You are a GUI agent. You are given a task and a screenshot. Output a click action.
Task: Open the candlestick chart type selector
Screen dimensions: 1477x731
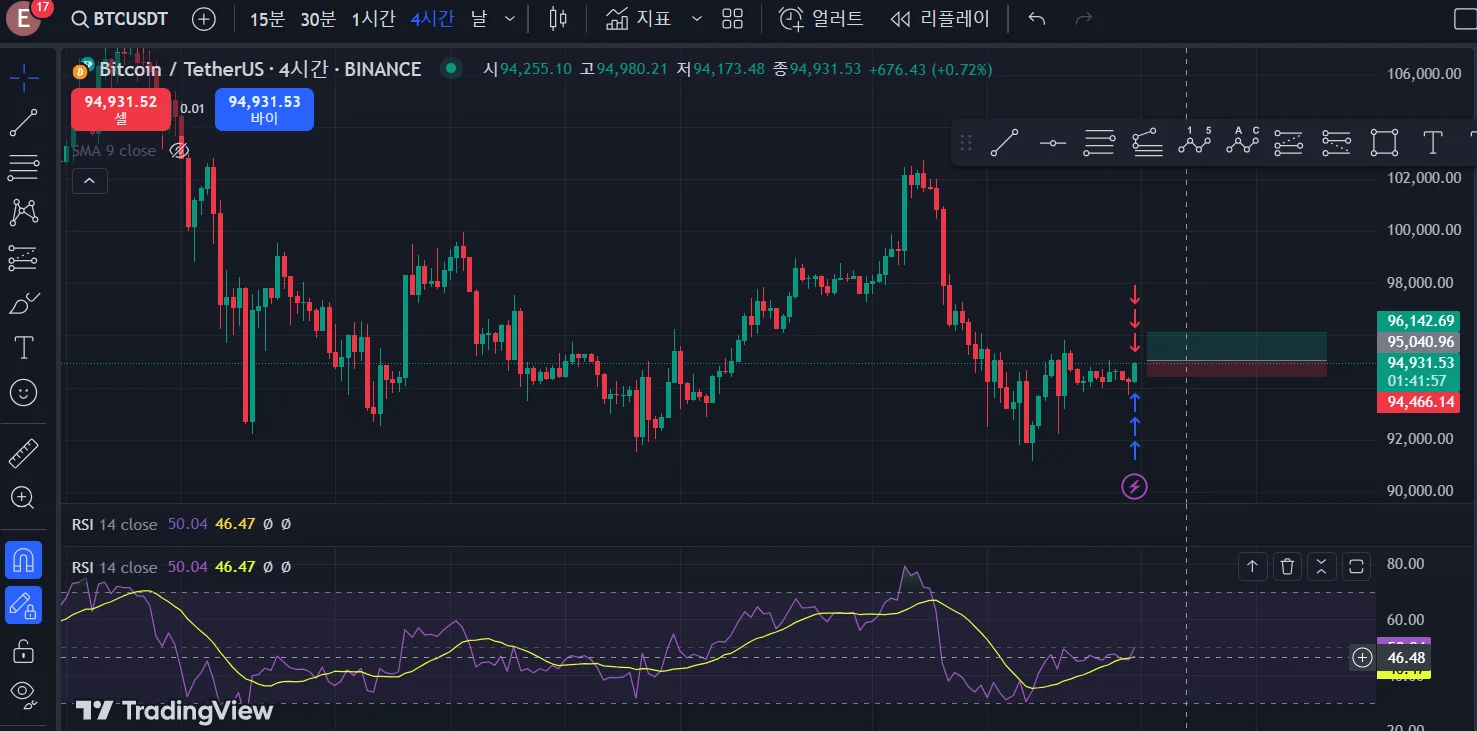pyautogui.click(x=558, y=19)
